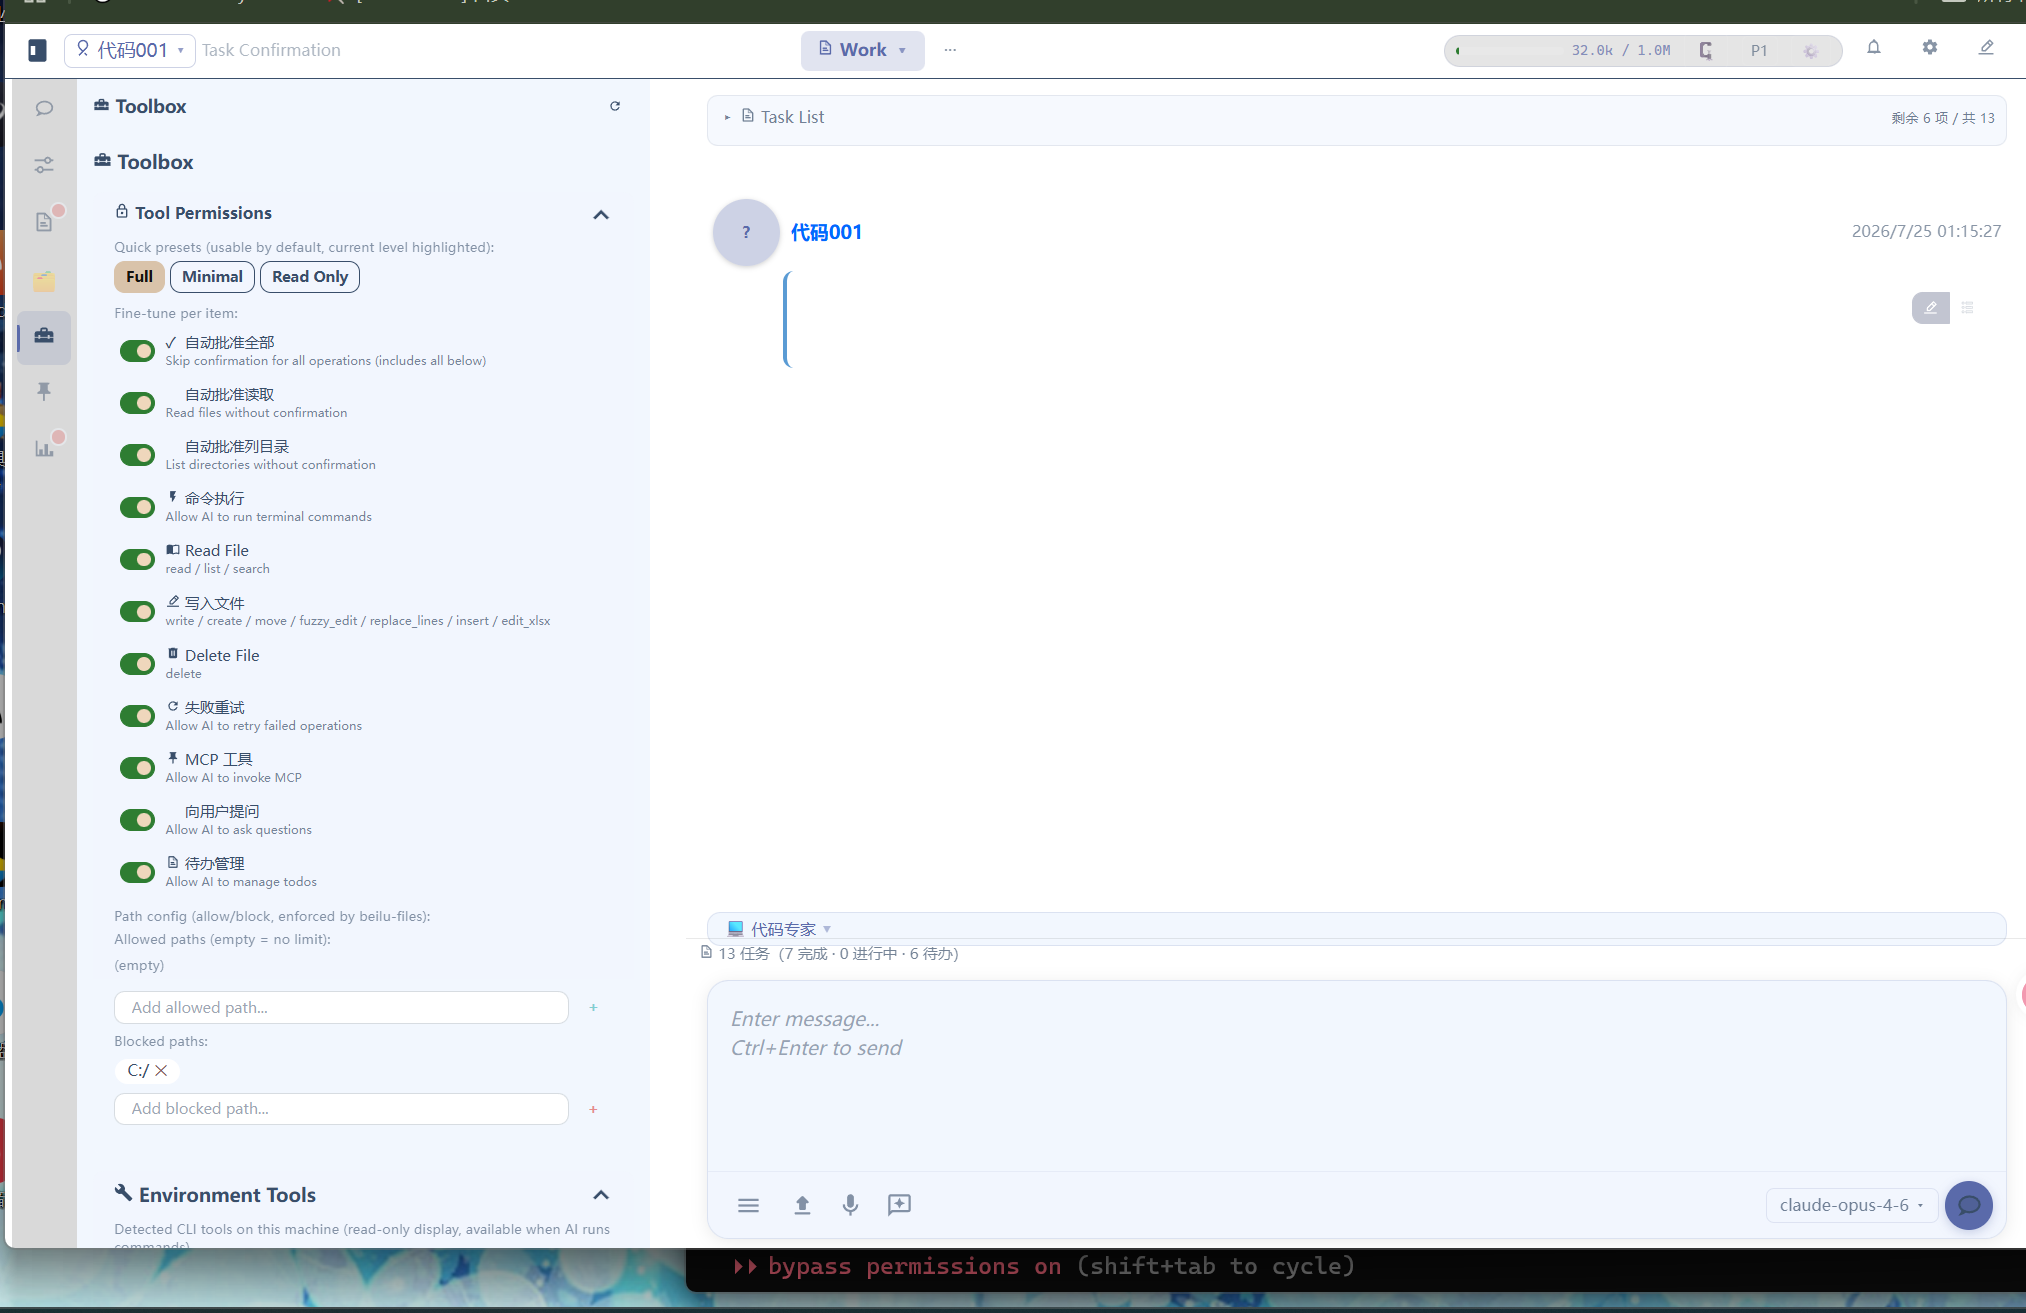Viewport: 2026px width, 1313px height.
Task: Toggle 失败重试 retry switch
Action: click(137, 716)
